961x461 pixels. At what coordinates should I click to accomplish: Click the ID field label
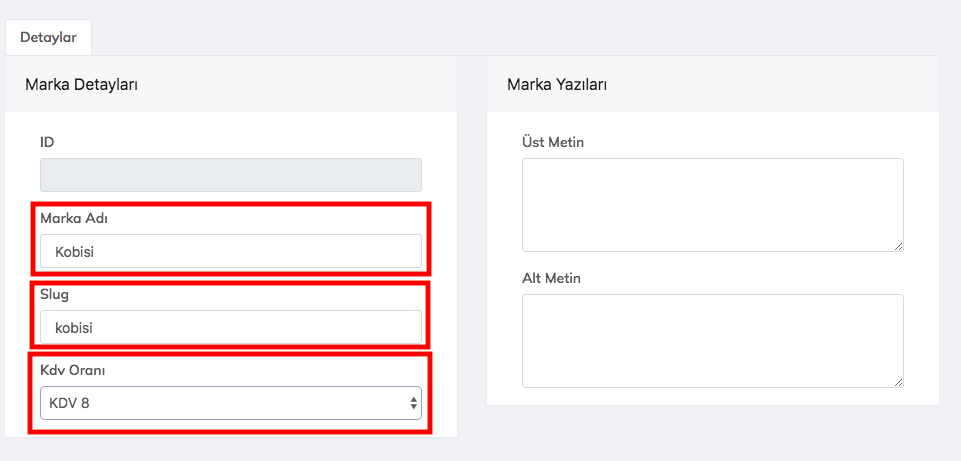point(47,142)
